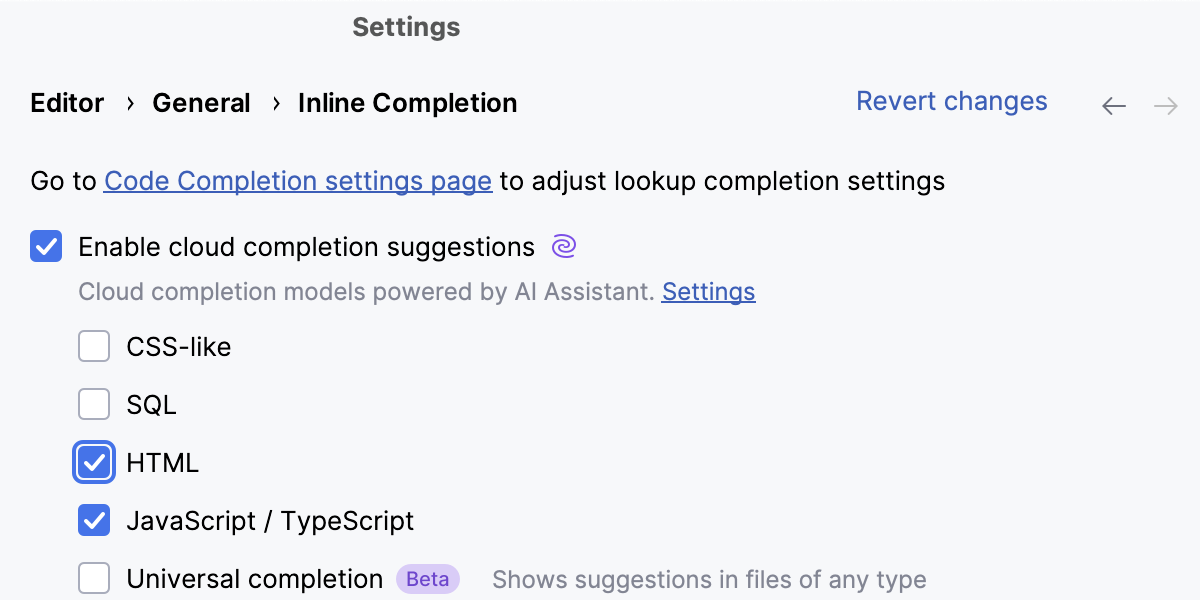Viewport: 1200px width, 600px height.
Task: Disable JavaScript / TypeScript completion
Action: 93,520
